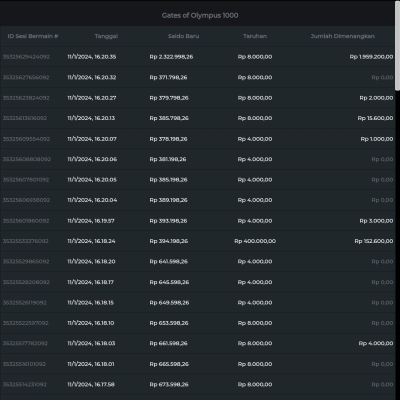Click the balance value Rp 653.598,26
Viewport: 400px width, 400px height.
[169, 323]
